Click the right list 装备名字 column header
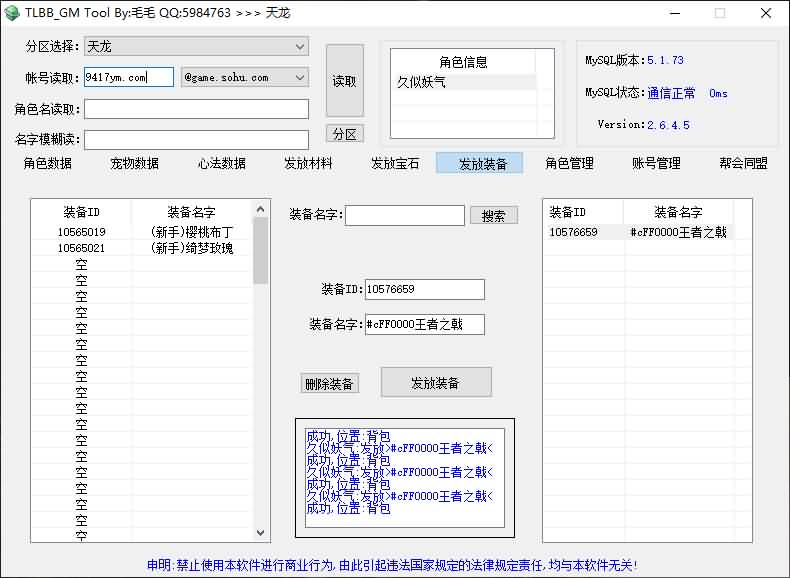 coord(678,212)
